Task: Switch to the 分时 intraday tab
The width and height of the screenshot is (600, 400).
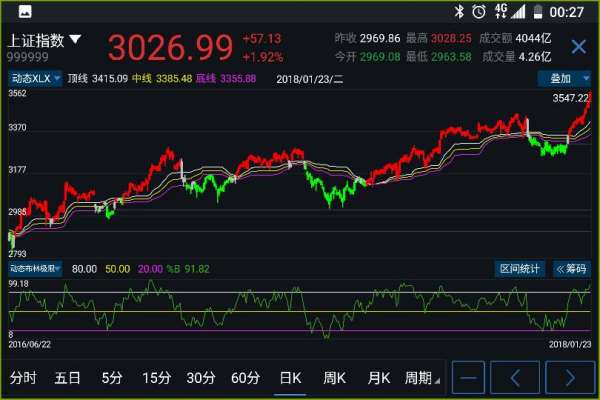Action: (x=23, y=378)
